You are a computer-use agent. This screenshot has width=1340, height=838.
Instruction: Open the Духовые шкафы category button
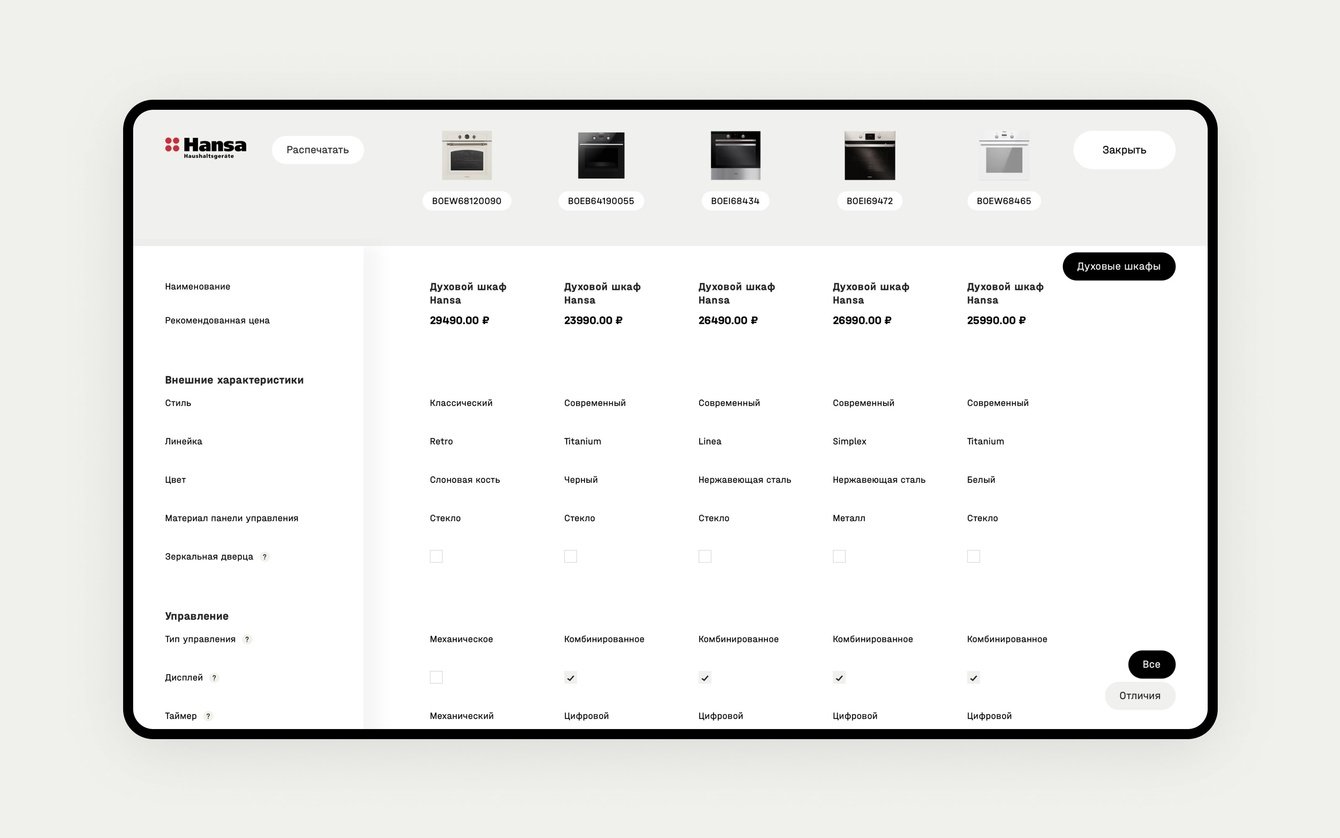pos(1119,266)
